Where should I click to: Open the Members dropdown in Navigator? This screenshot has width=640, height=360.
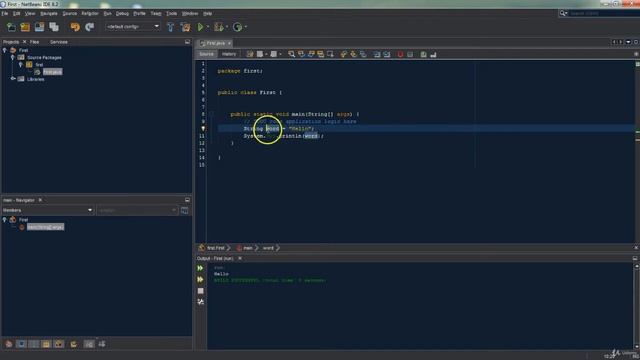(x=47, y=210)
